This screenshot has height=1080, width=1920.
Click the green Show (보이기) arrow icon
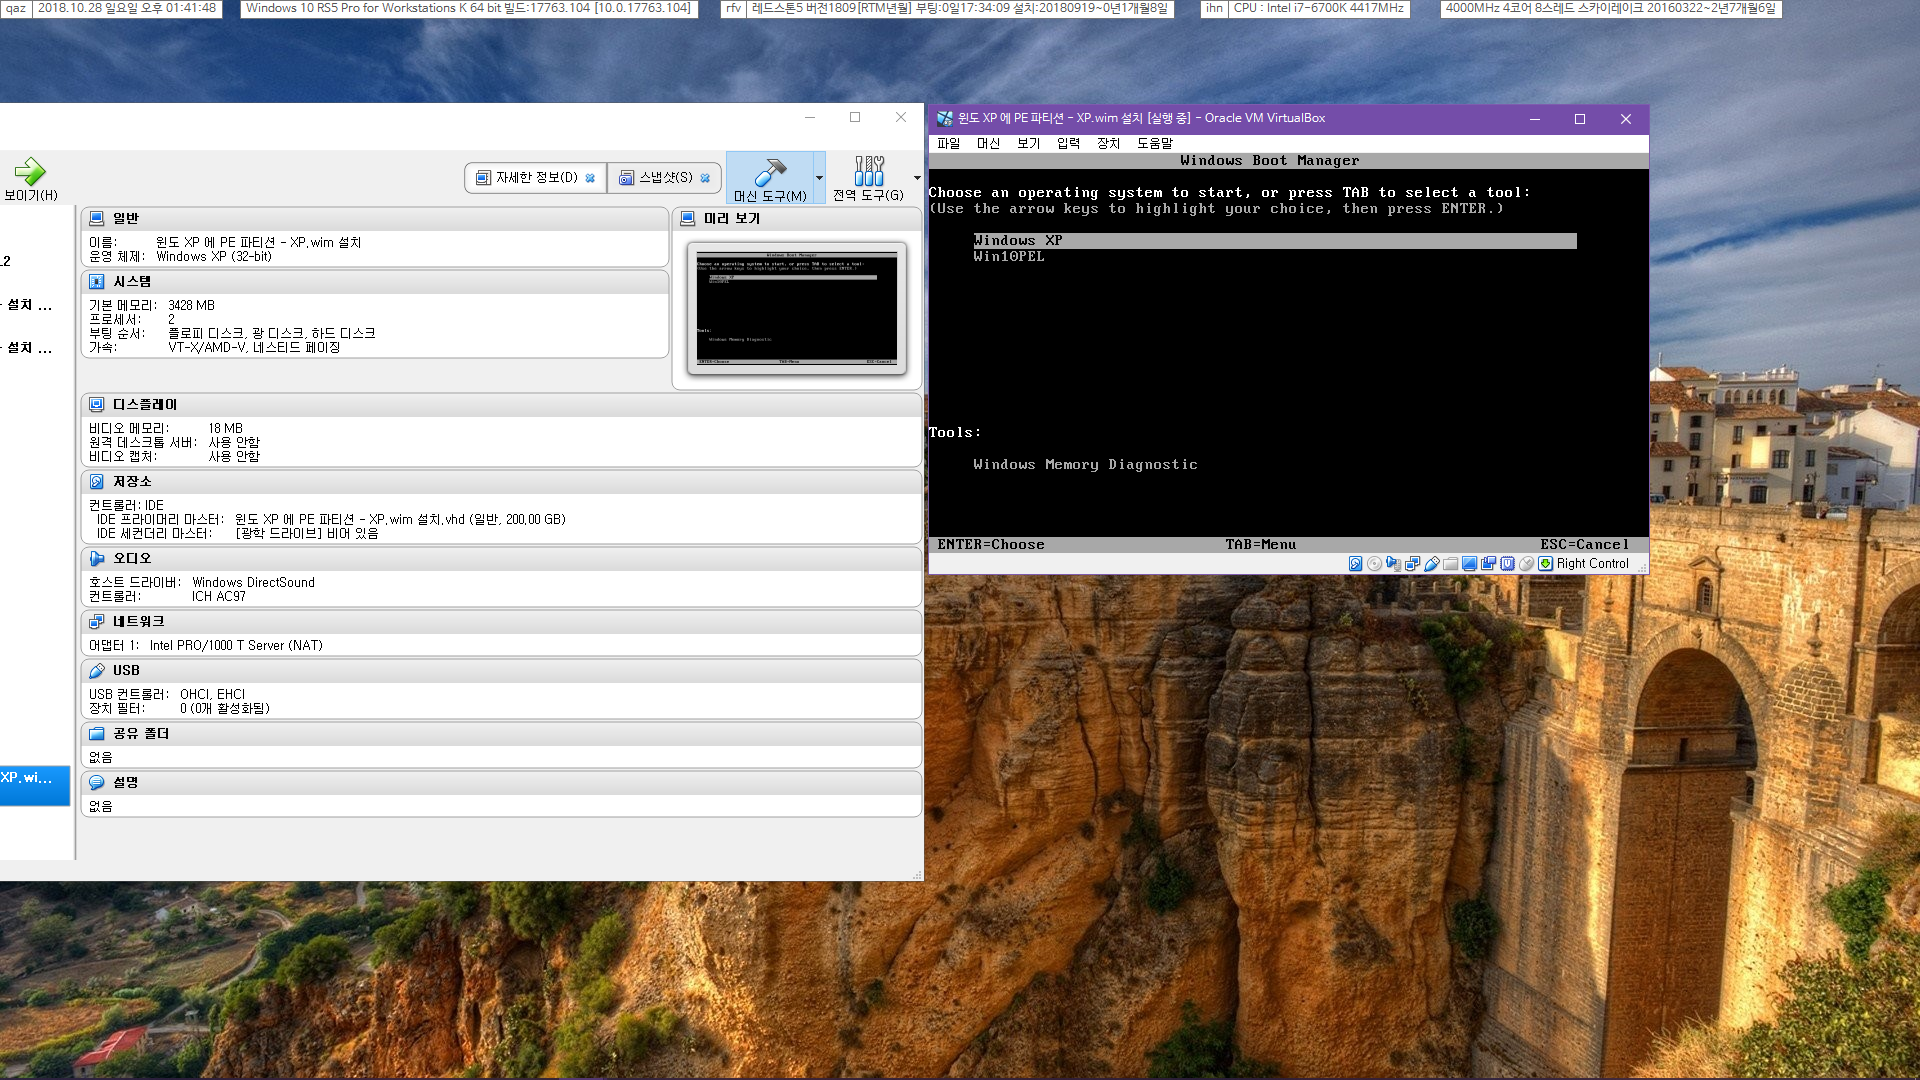click(x=30, y=172)
